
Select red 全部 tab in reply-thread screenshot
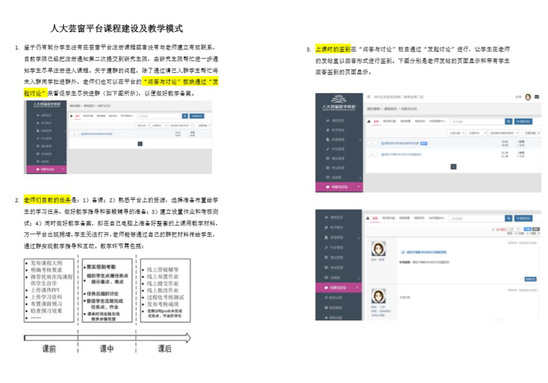point(375,218)
